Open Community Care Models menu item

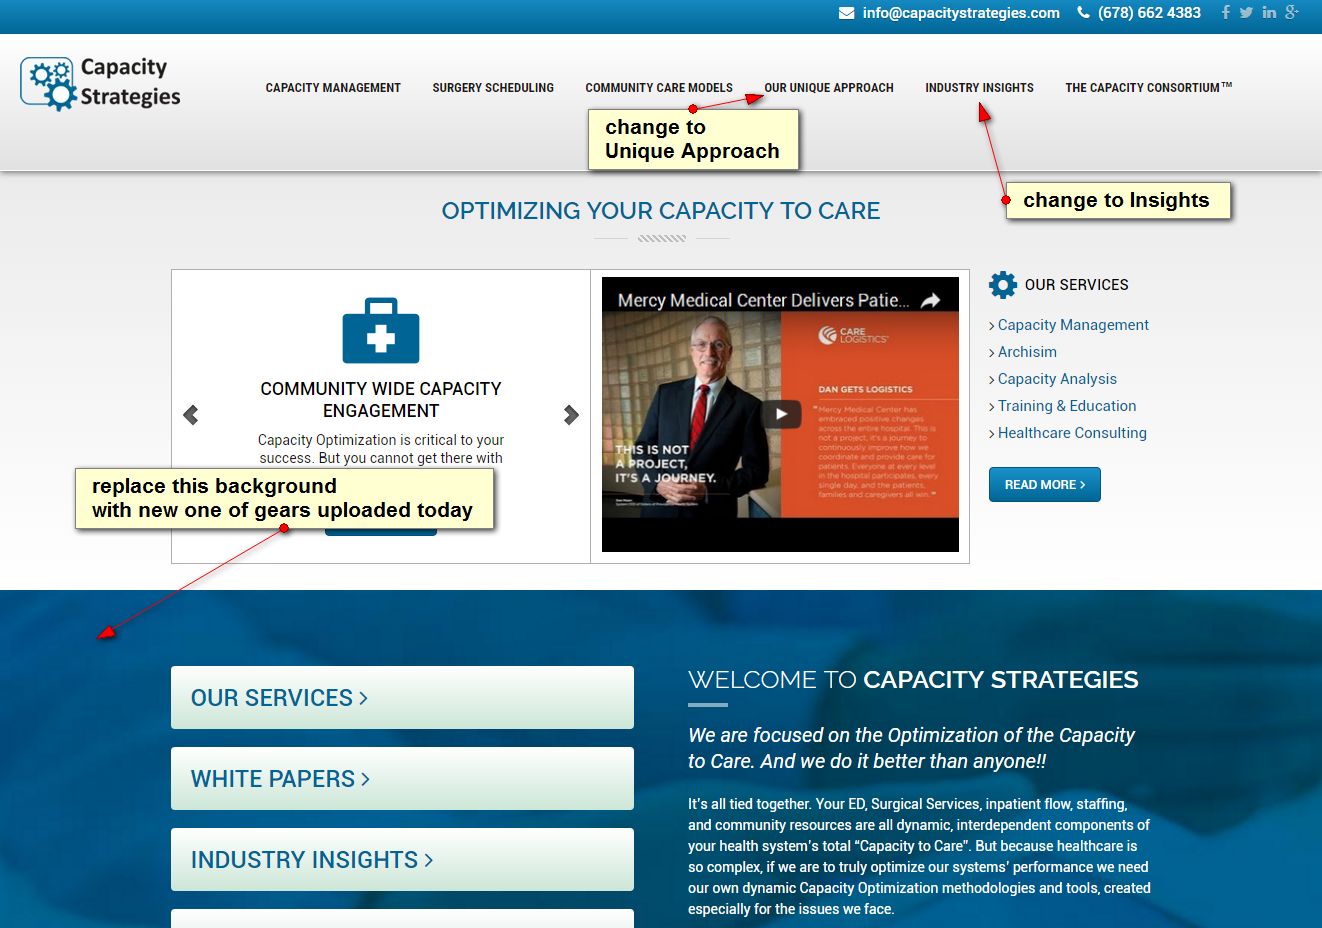coord(659,88)
